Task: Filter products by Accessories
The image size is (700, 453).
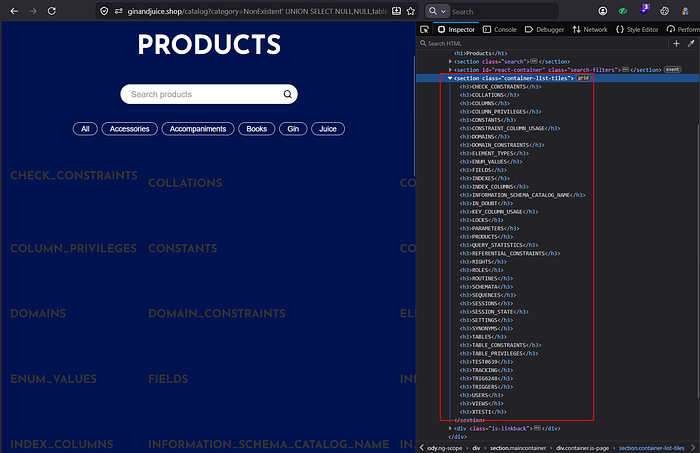Action: point(129,129)
